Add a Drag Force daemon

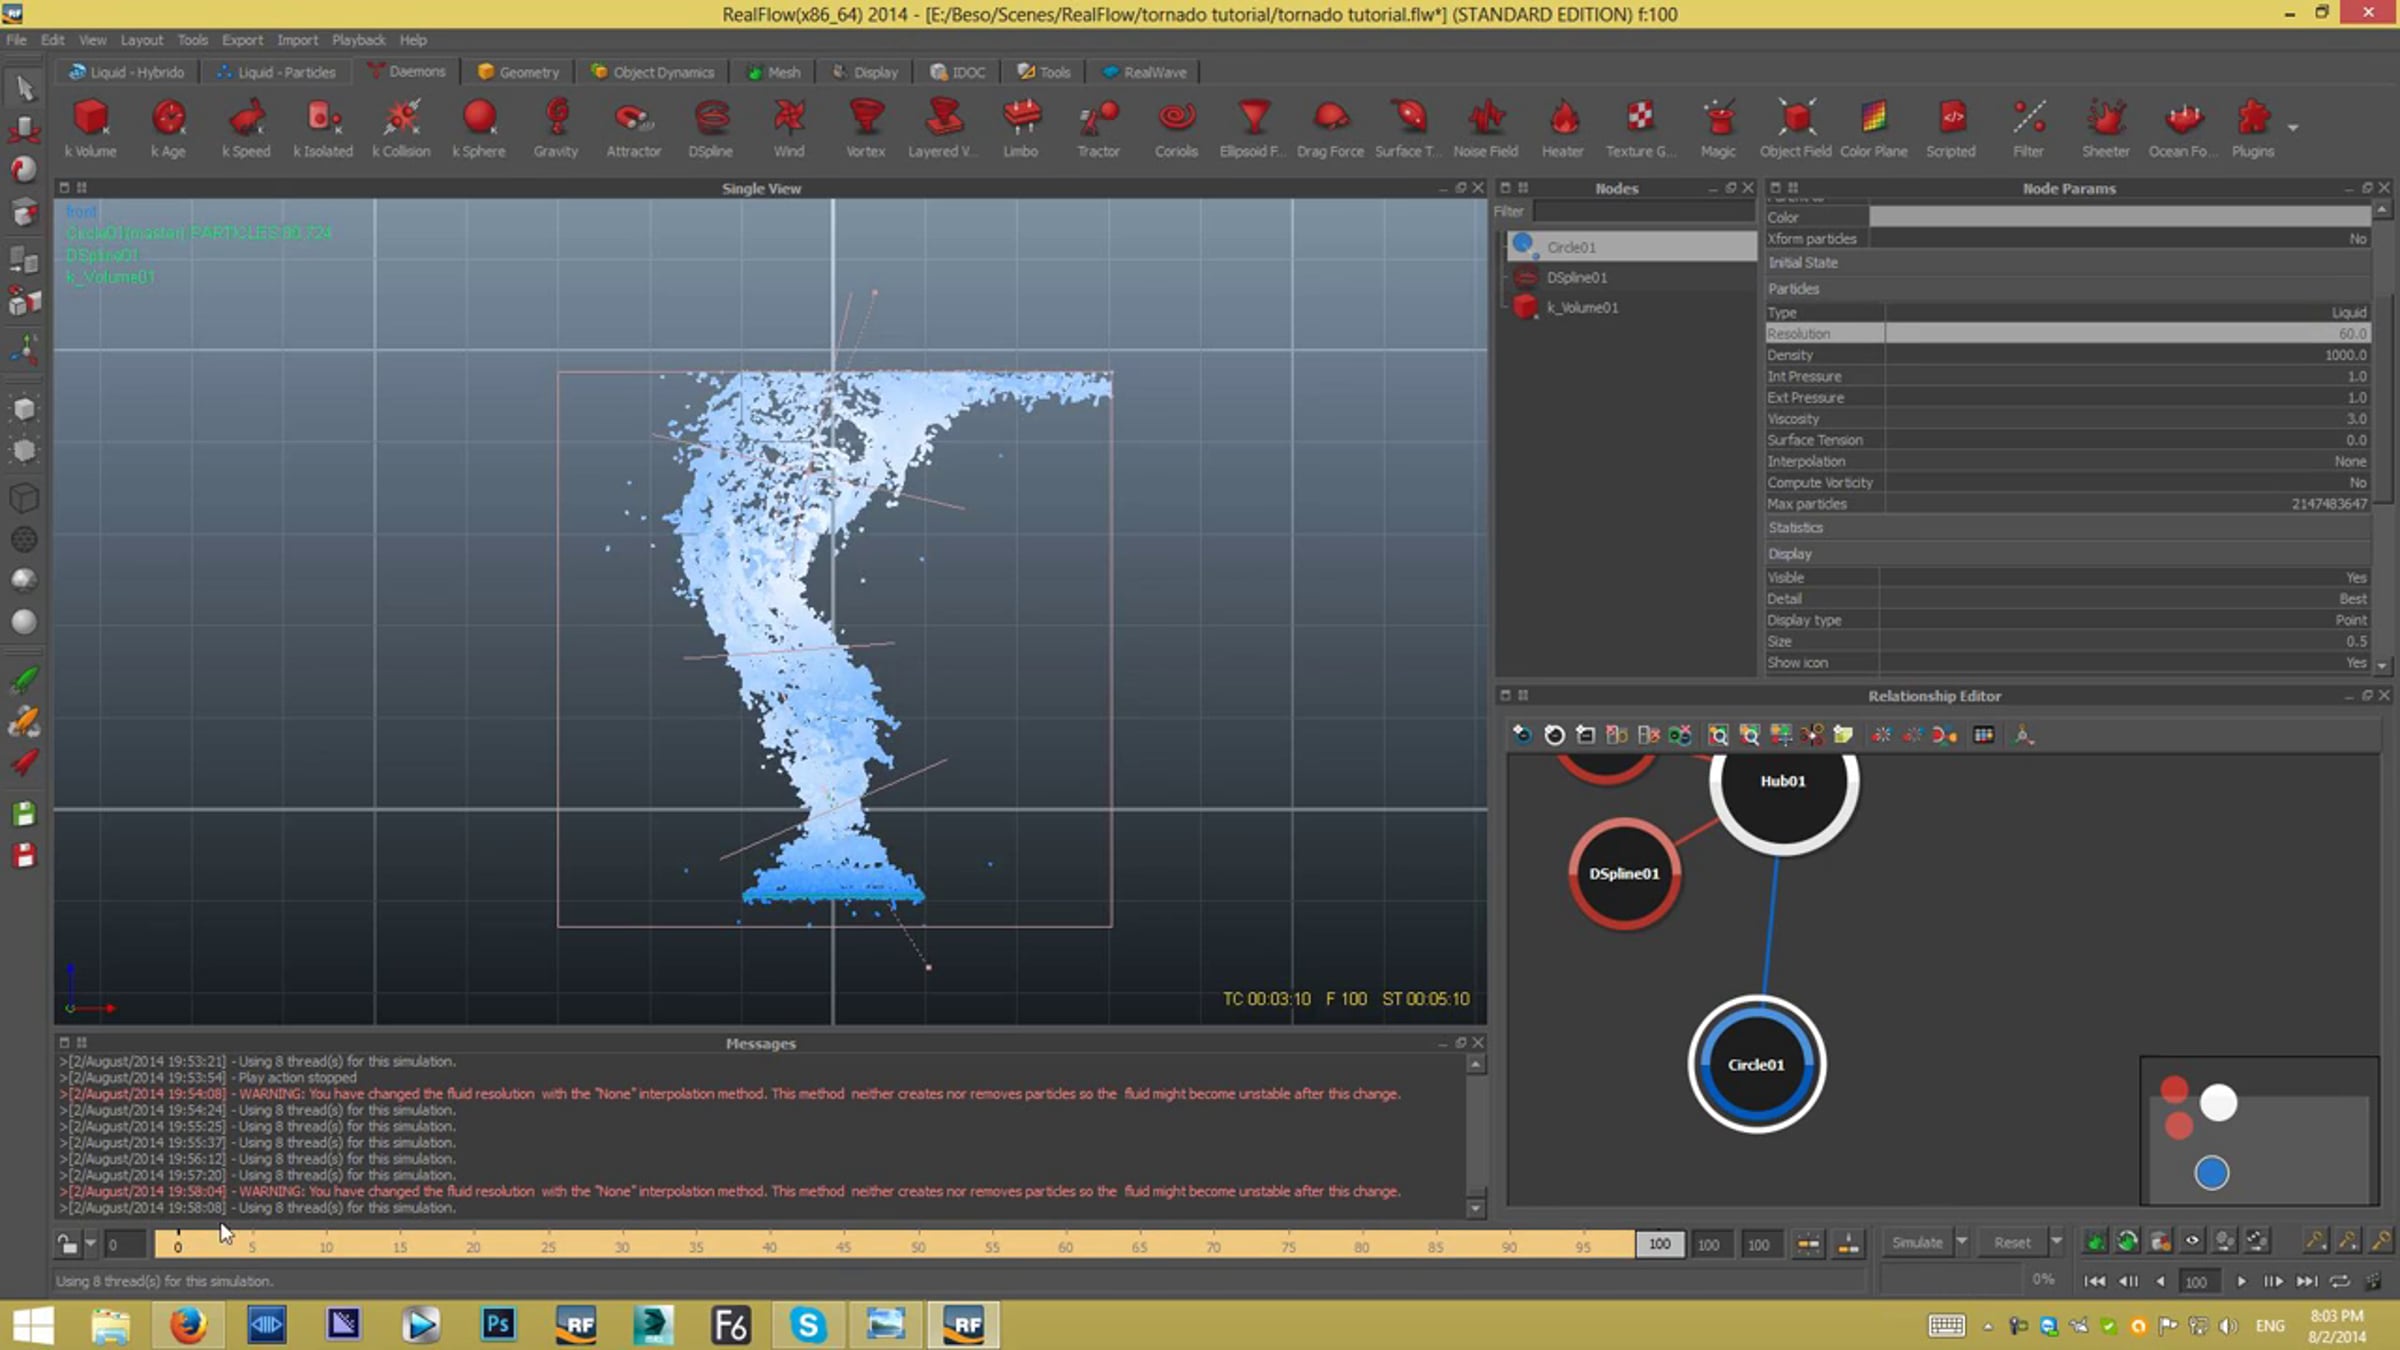(1331, 128)
